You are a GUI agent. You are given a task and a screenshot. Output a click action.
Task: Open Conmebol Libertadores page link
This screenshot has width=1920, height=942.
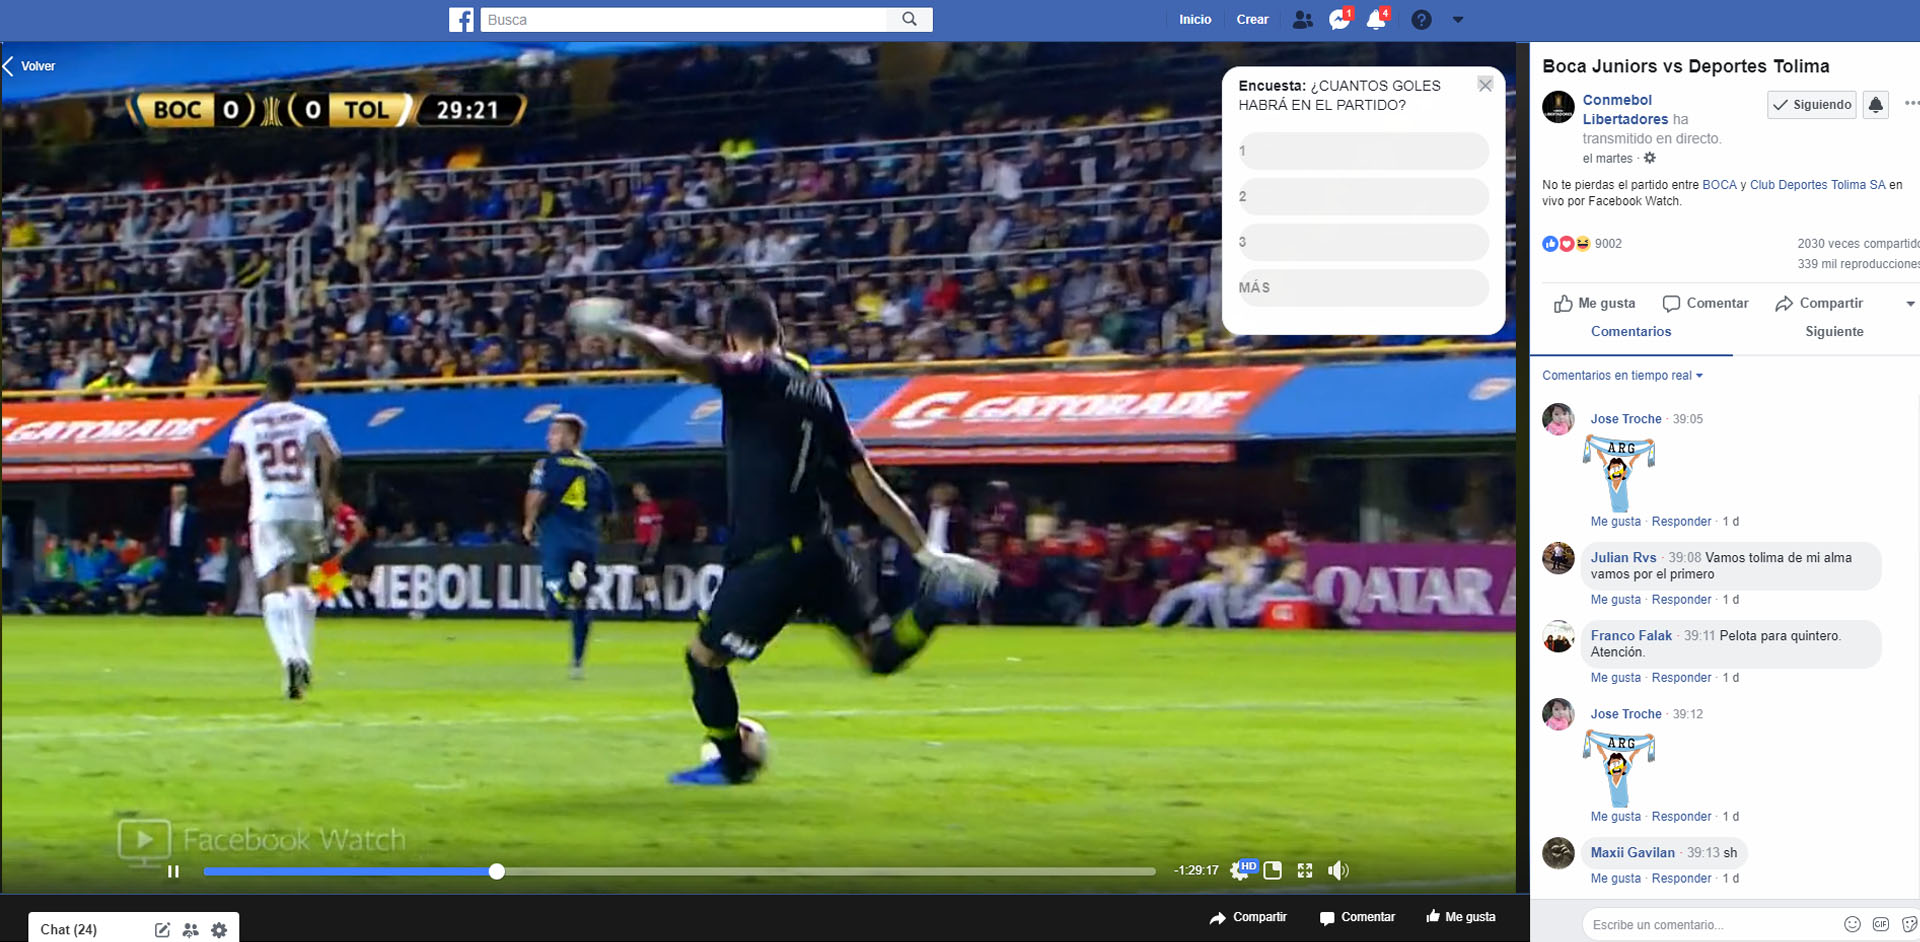1625,109
